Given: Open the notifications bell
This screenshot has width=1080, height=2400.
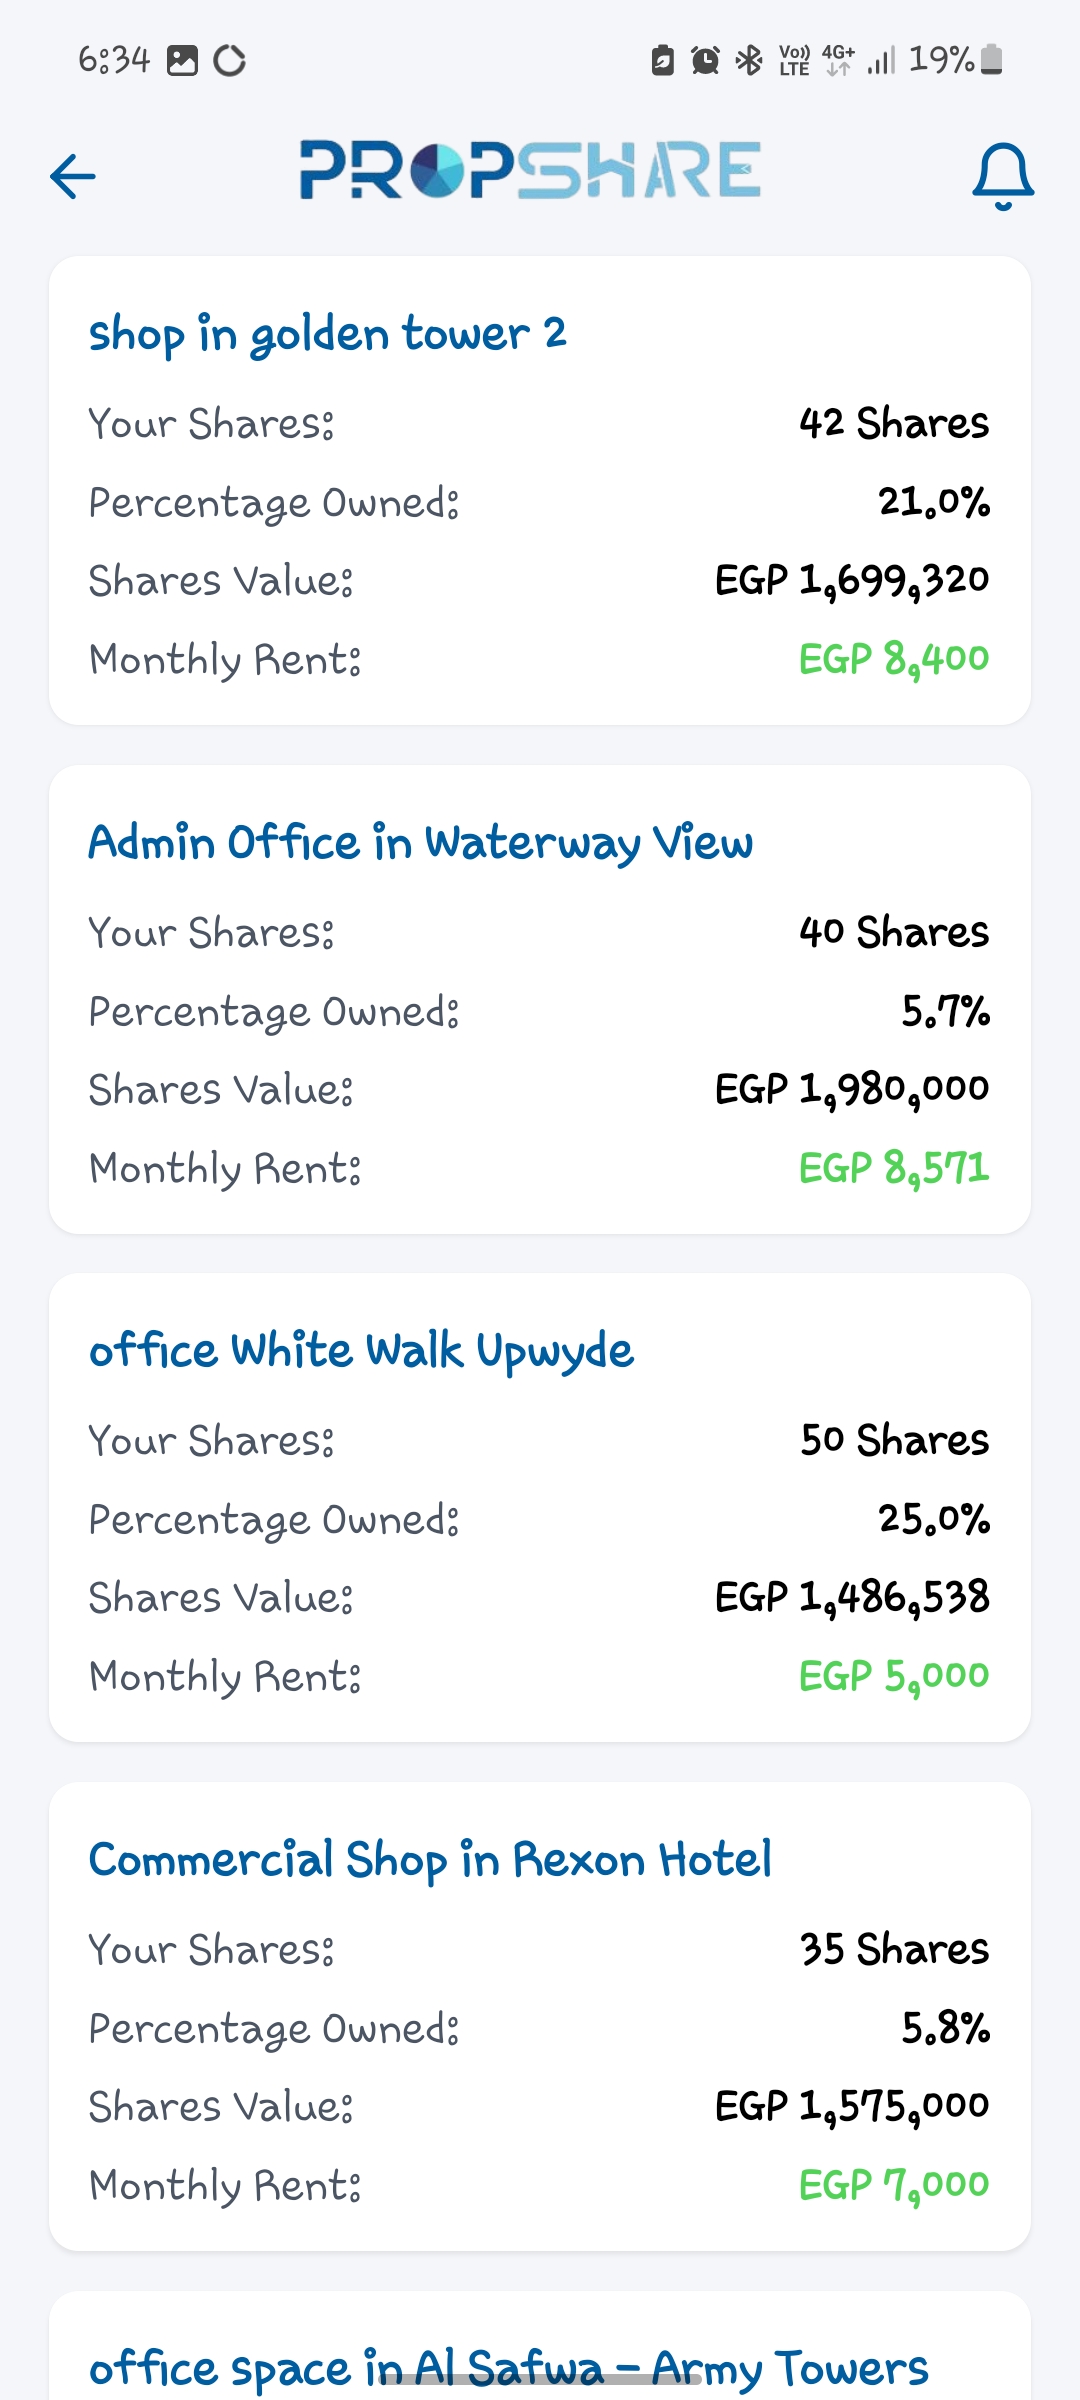Looking at the screenshot, I should (1003, 176).
